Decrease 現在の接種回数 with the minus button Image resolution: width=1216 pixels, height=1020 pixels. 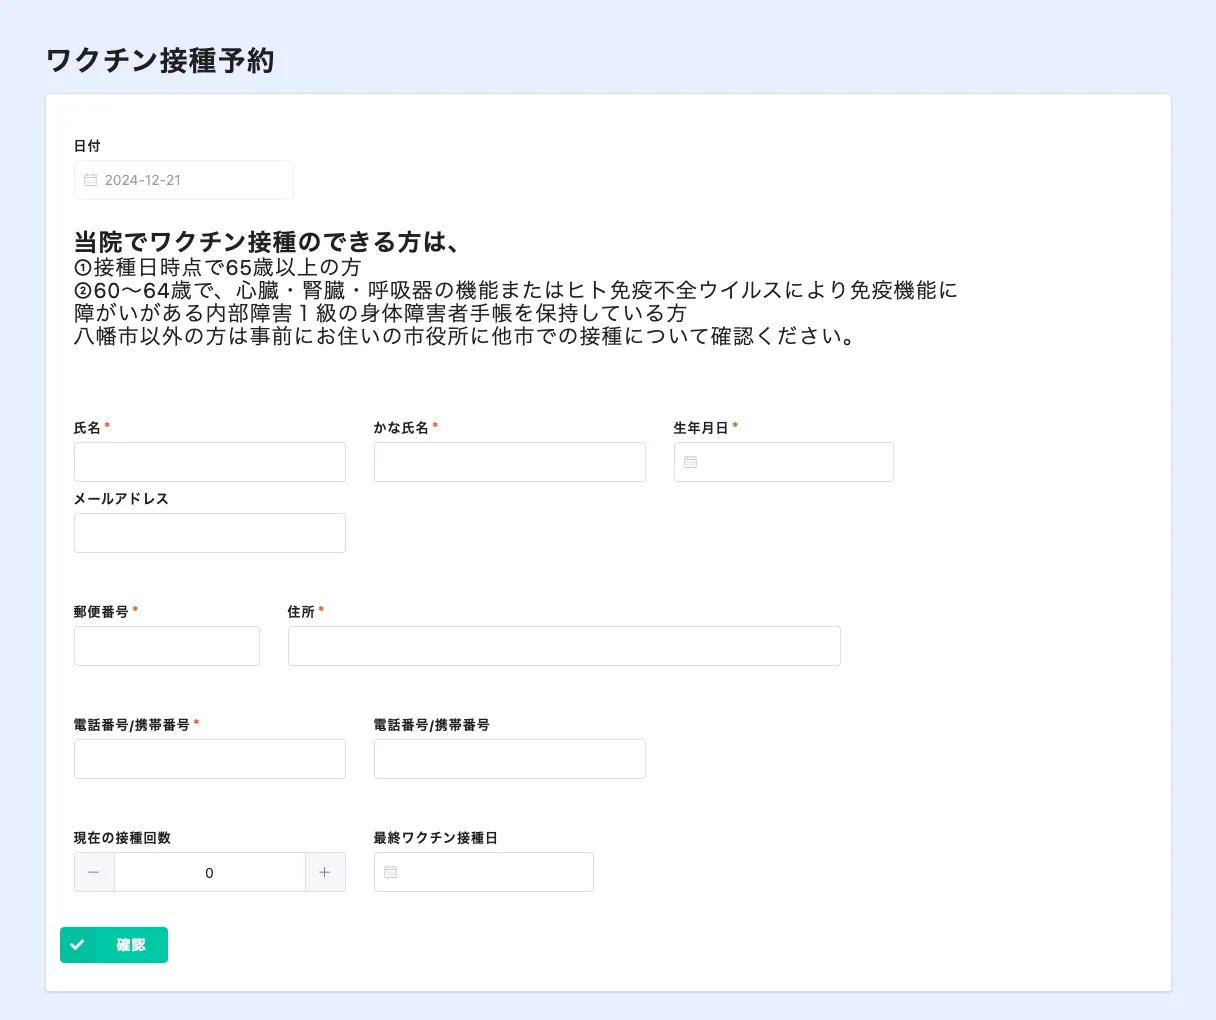click(x=94, y=872)
